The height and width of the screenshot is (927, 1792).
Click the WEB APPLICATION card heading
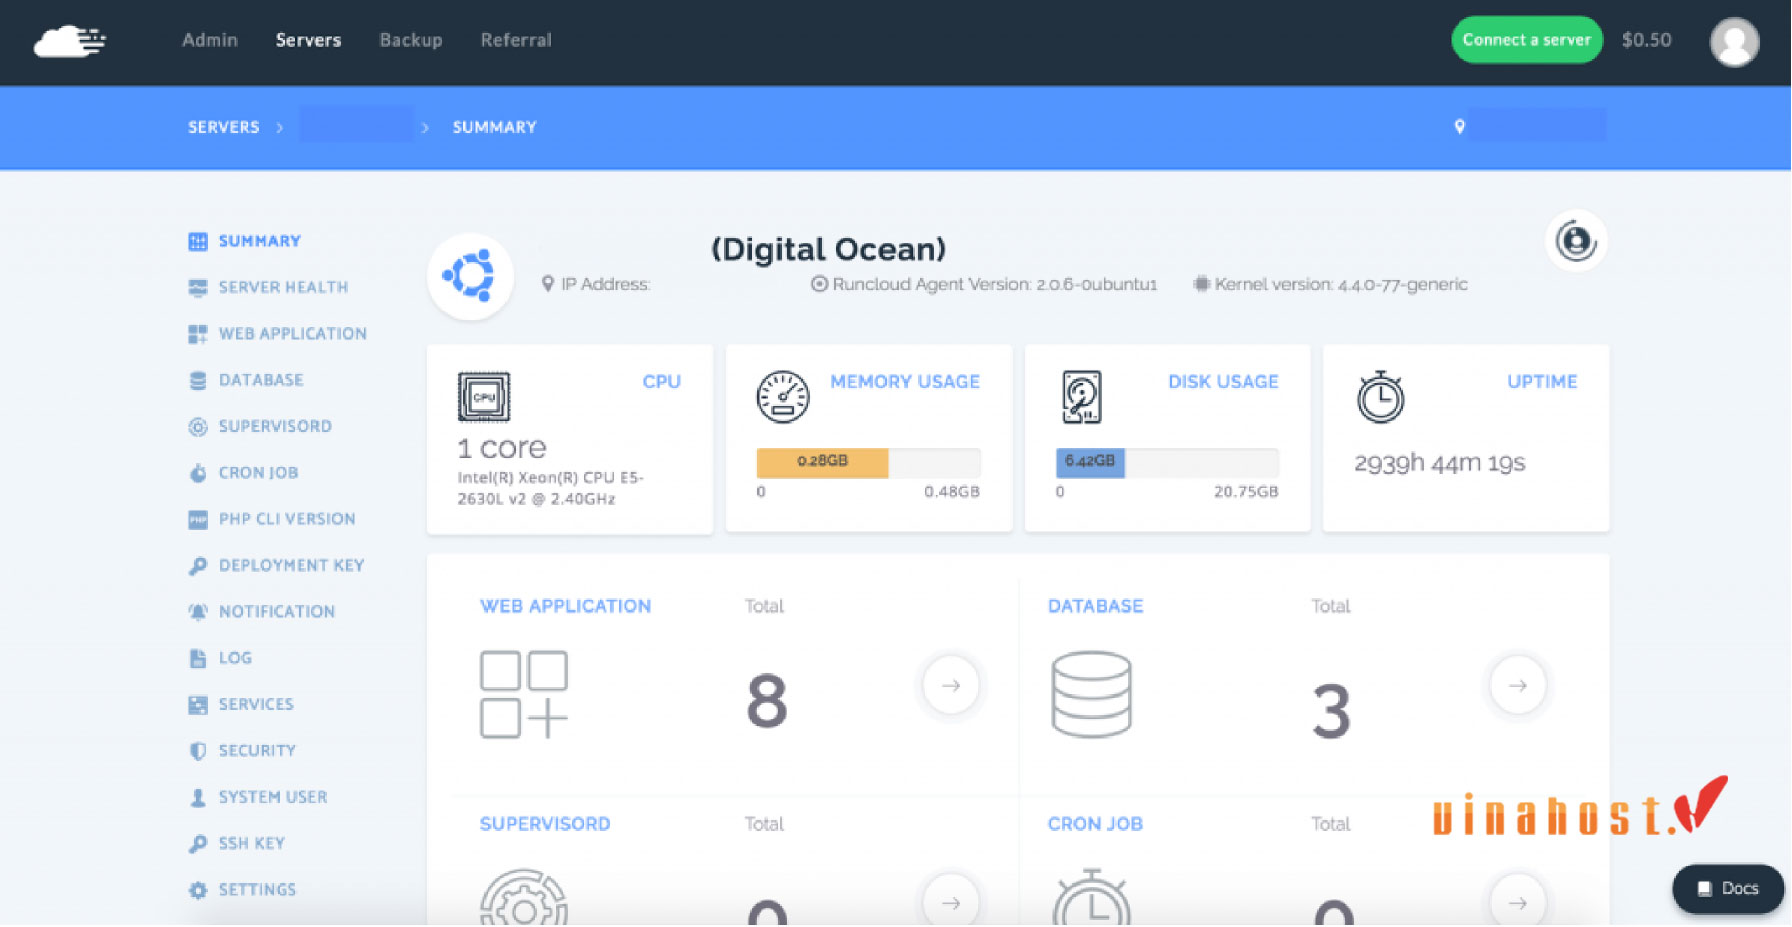pos(565,607)
